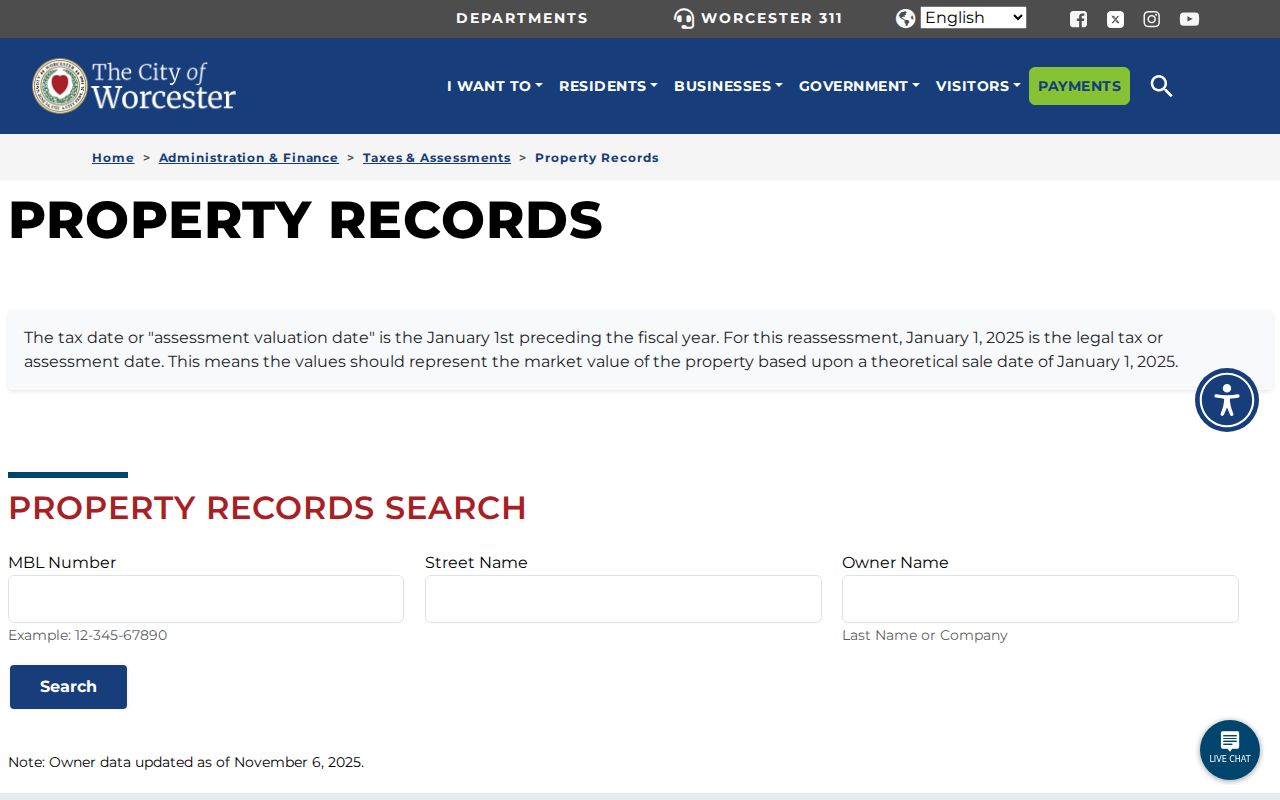Follow the Taxes & Assessments breadcrumb link
The image size is (1280, 800).
[x=437, y=158]
